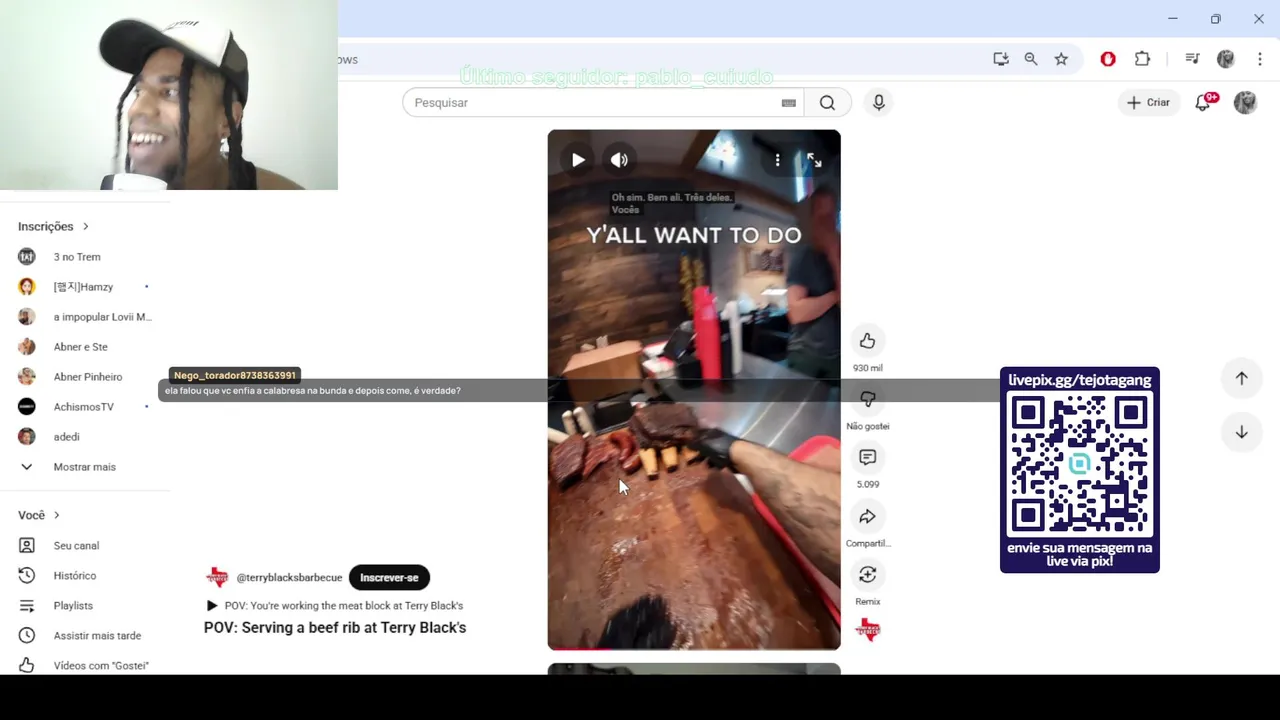
Task: Install app icon in address bar
Action: coord(1001,59)
